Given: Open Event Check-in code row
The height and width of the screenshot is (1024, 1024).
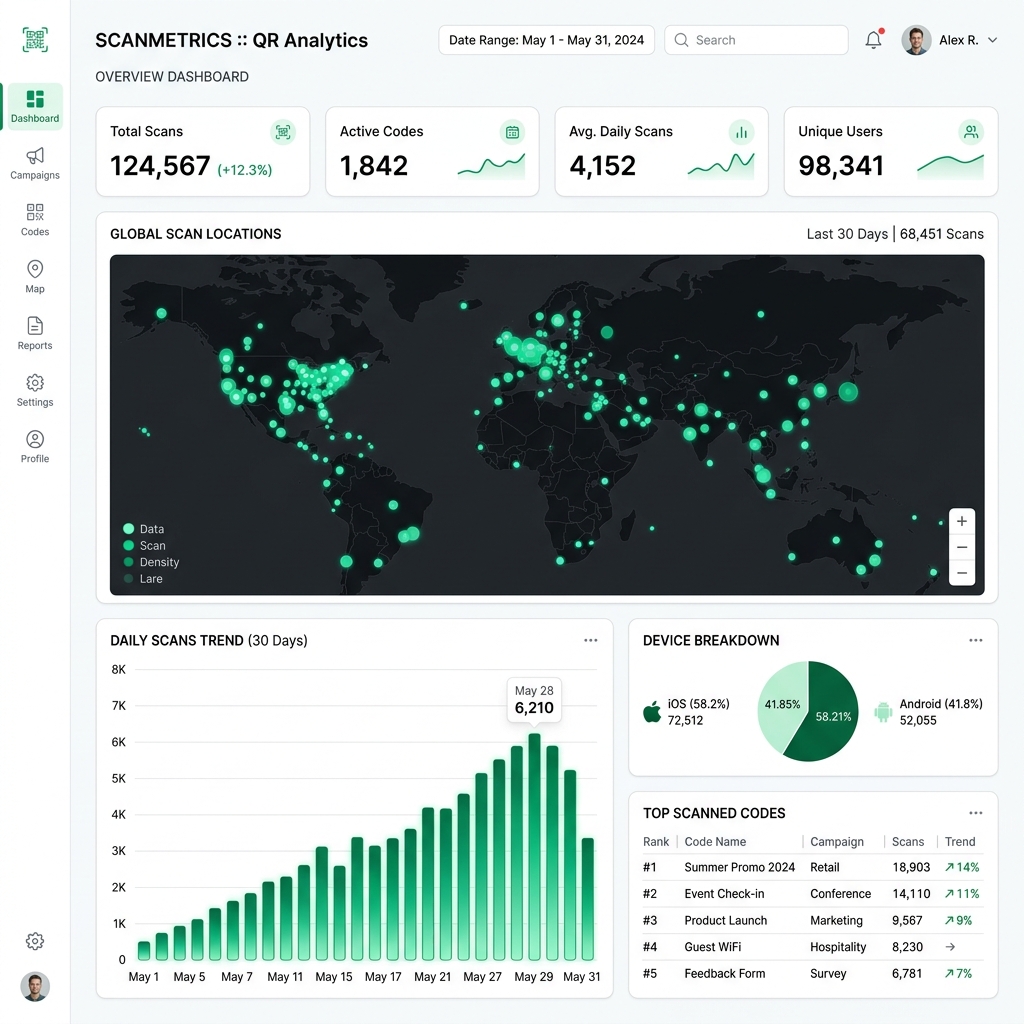Looking at the screenshot, I should click(812, 894).
